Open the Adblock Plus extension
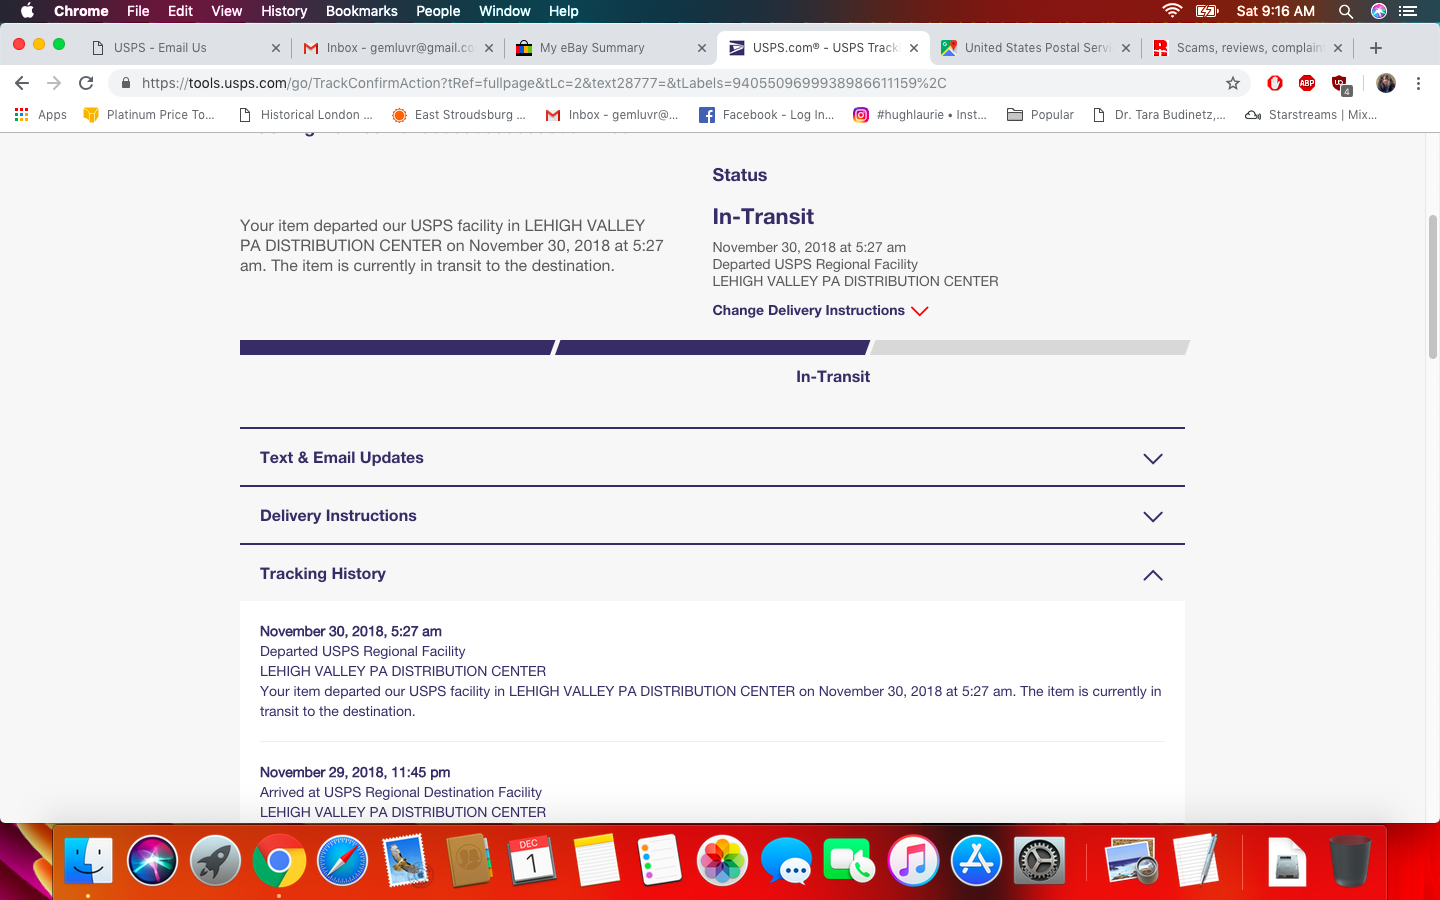This screenshot has width=1440, height=900. tap(1307, 83)
